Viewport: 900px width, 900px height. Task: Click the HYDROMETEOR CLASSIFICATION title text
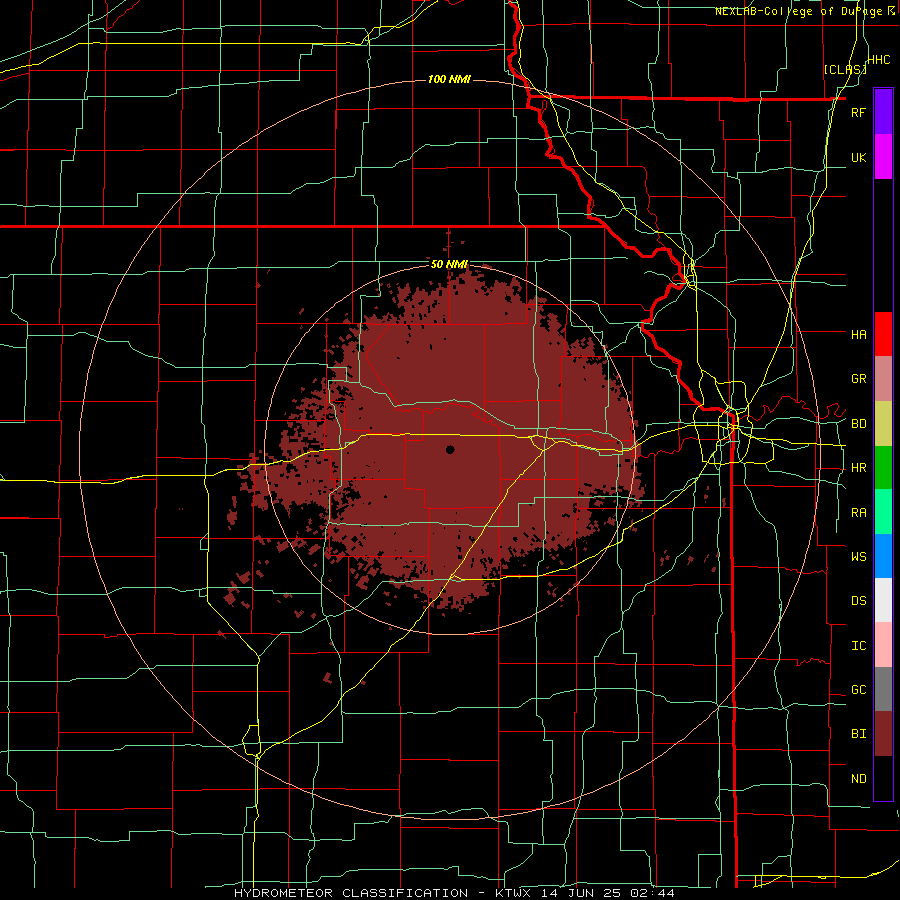coord(351,893)
